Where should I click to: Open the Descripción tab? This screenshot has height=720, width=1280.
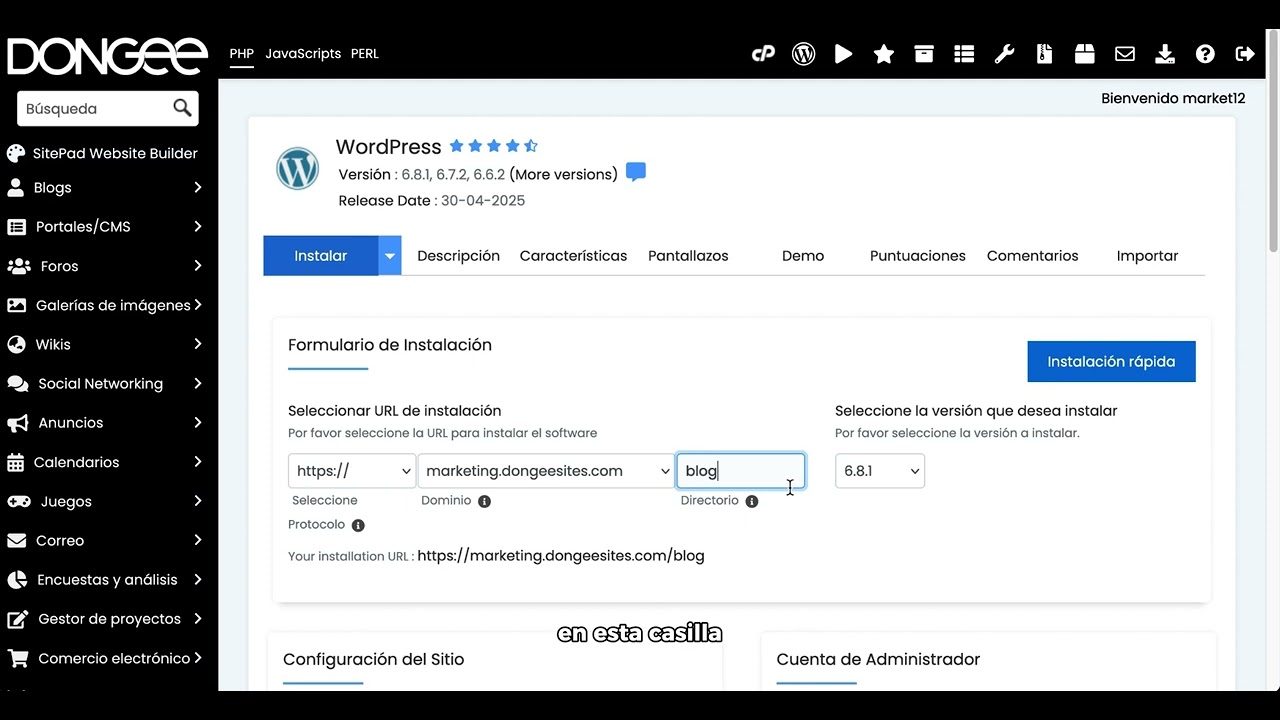[x=459, y=256]
